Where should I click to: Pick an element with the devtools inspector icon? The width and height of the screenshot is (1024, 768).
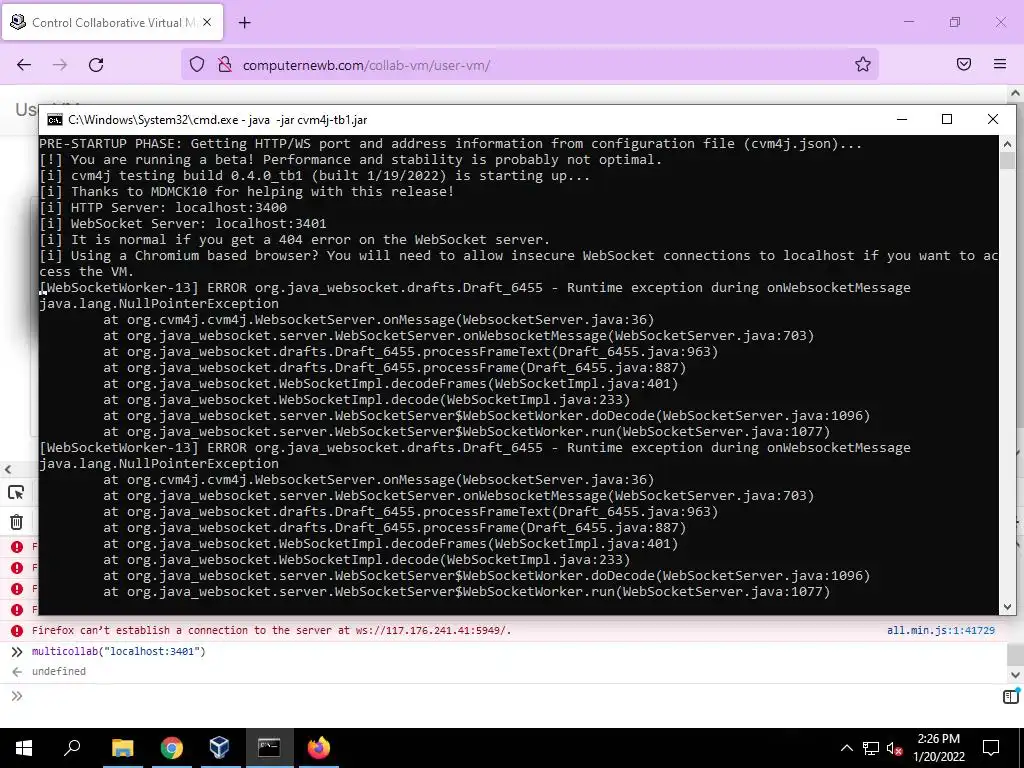tap(16, 492)
